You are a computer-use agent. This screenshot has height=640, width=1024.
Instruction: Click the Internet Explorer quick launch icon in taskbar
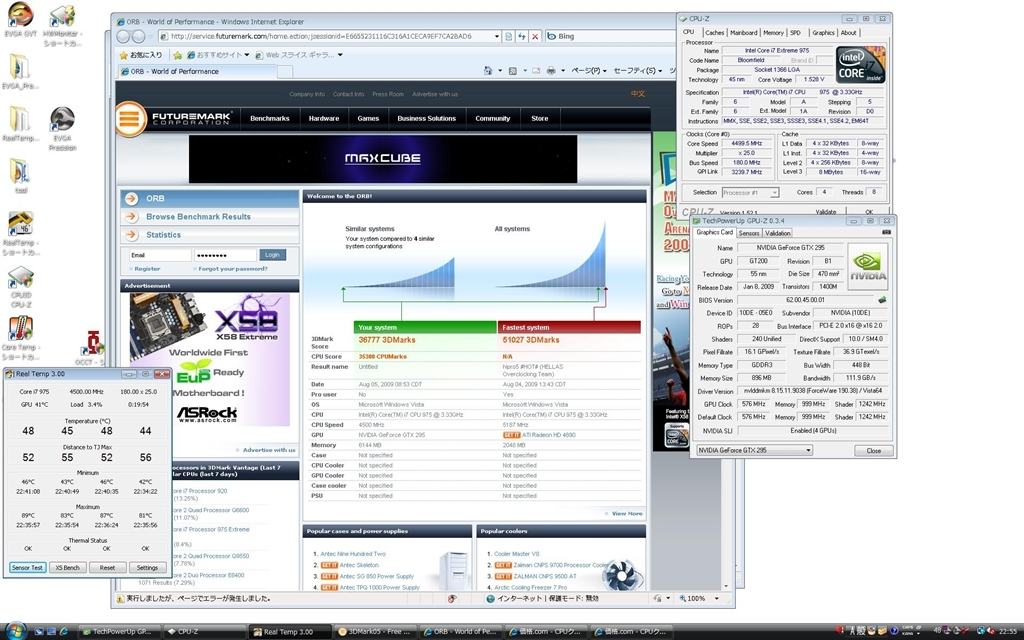point(63,632)
